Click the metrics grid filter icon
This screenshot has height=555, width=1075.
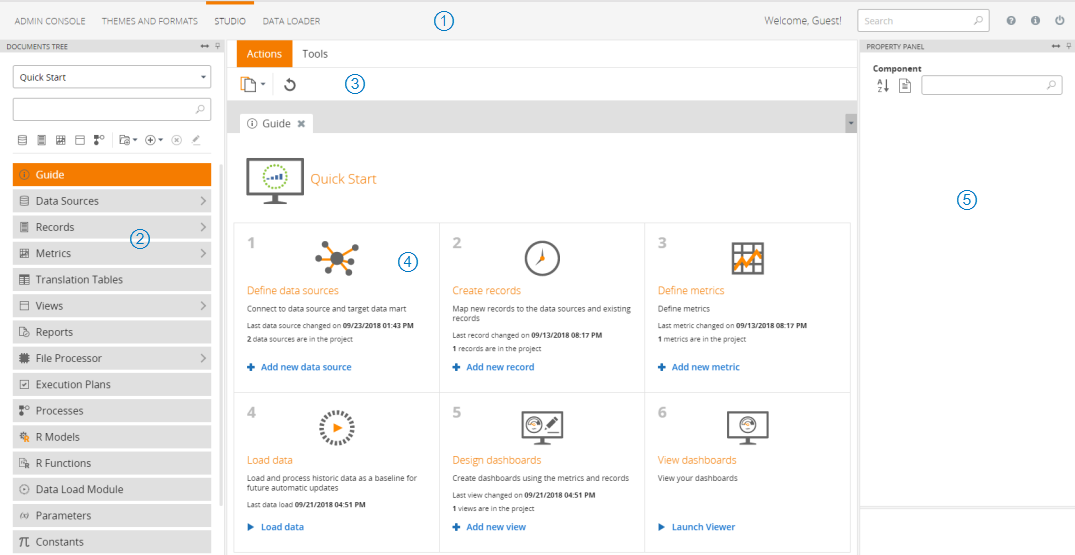pyautogui.click(x=60, y=140)
